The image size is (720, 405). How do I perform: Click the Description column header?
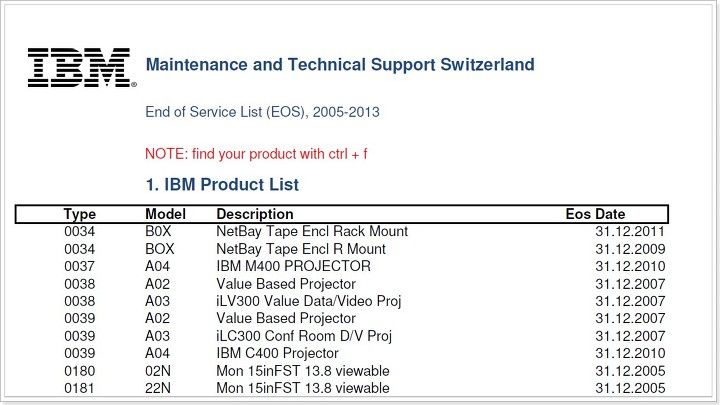(255, 214)
